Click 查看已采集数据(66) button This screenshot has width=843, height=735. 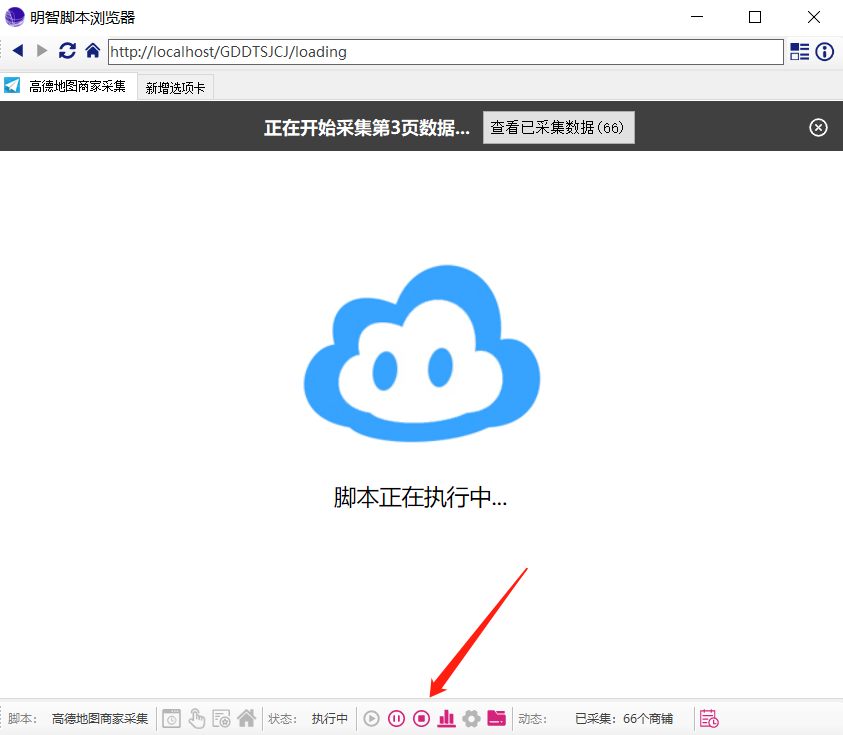coord(559,127)
